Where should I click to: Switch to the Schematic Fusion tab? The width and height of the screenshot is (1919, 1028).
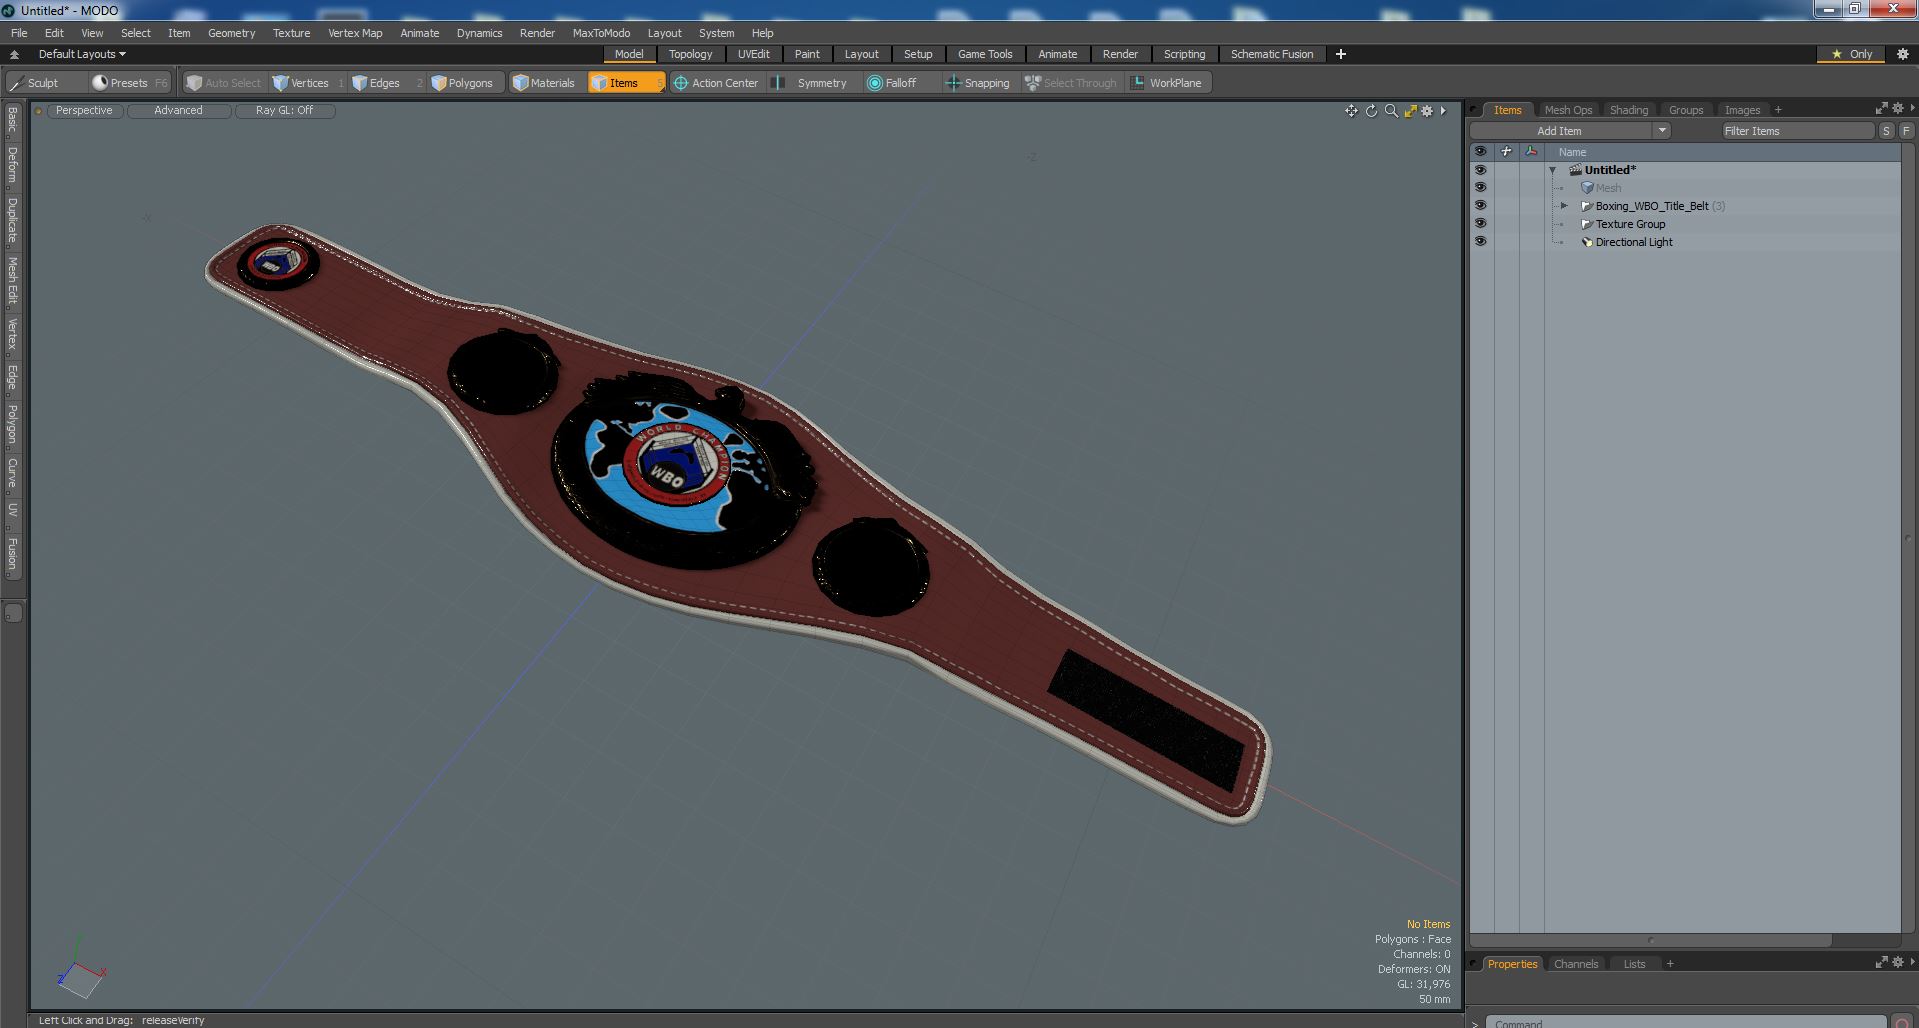[x=1272, y=54]
